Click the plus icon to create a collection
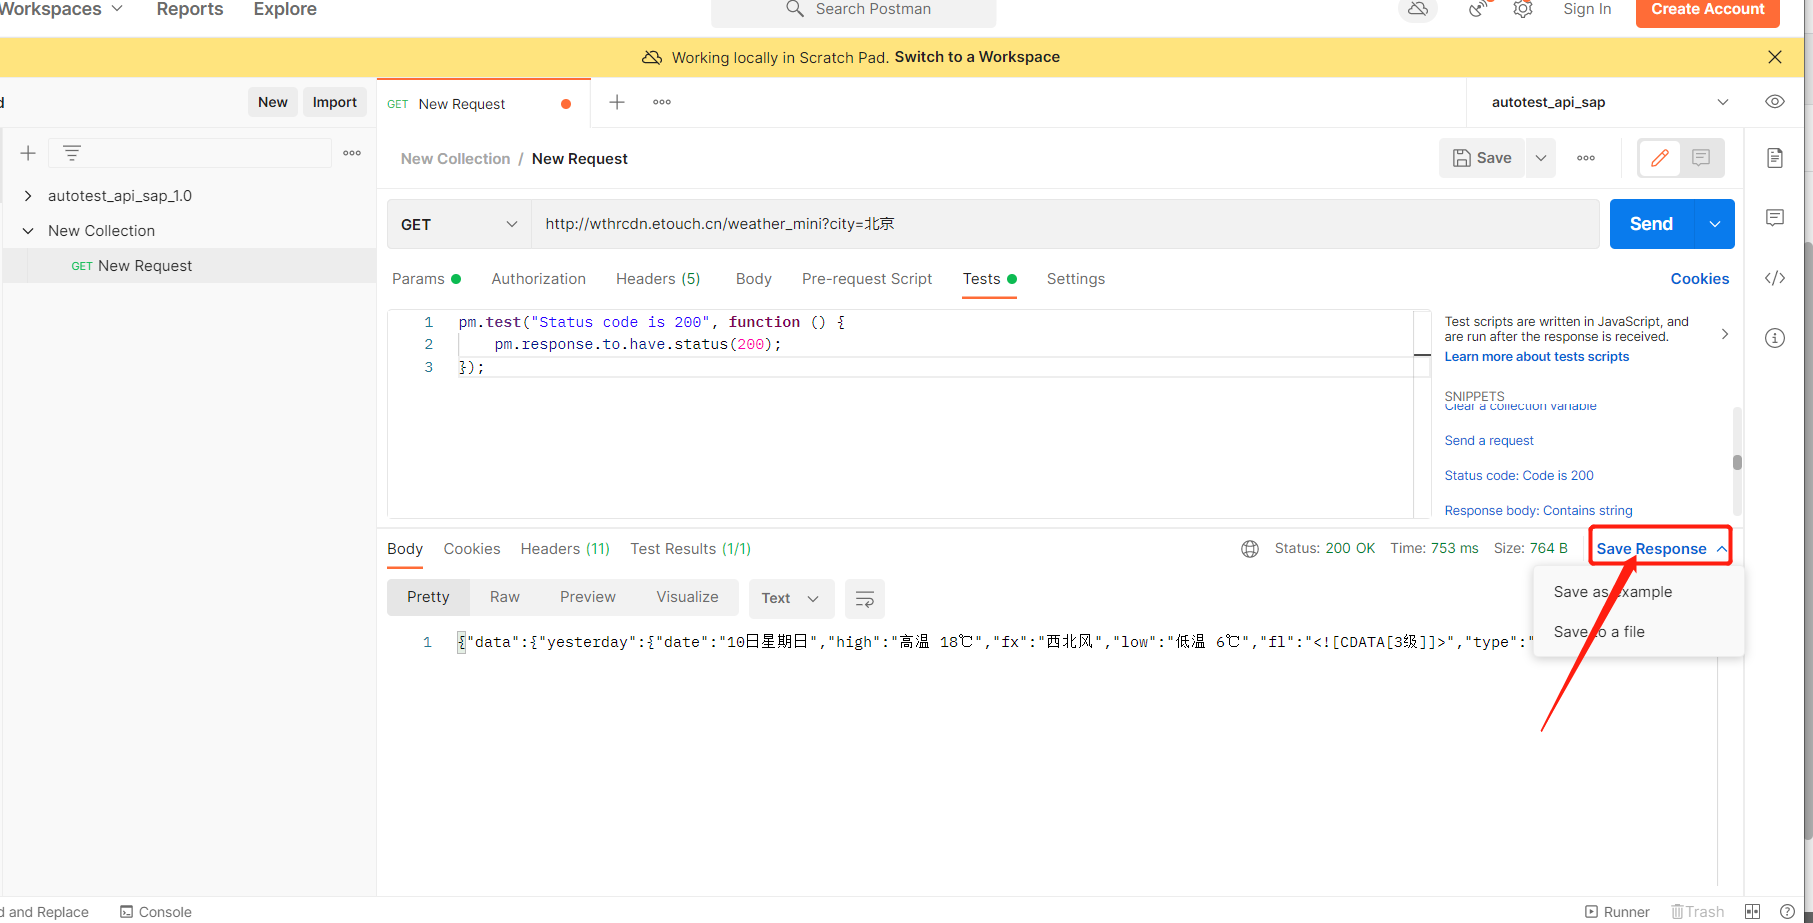Screen dimensions: 1813x923 pyautogui.click(x=28, y=153)
